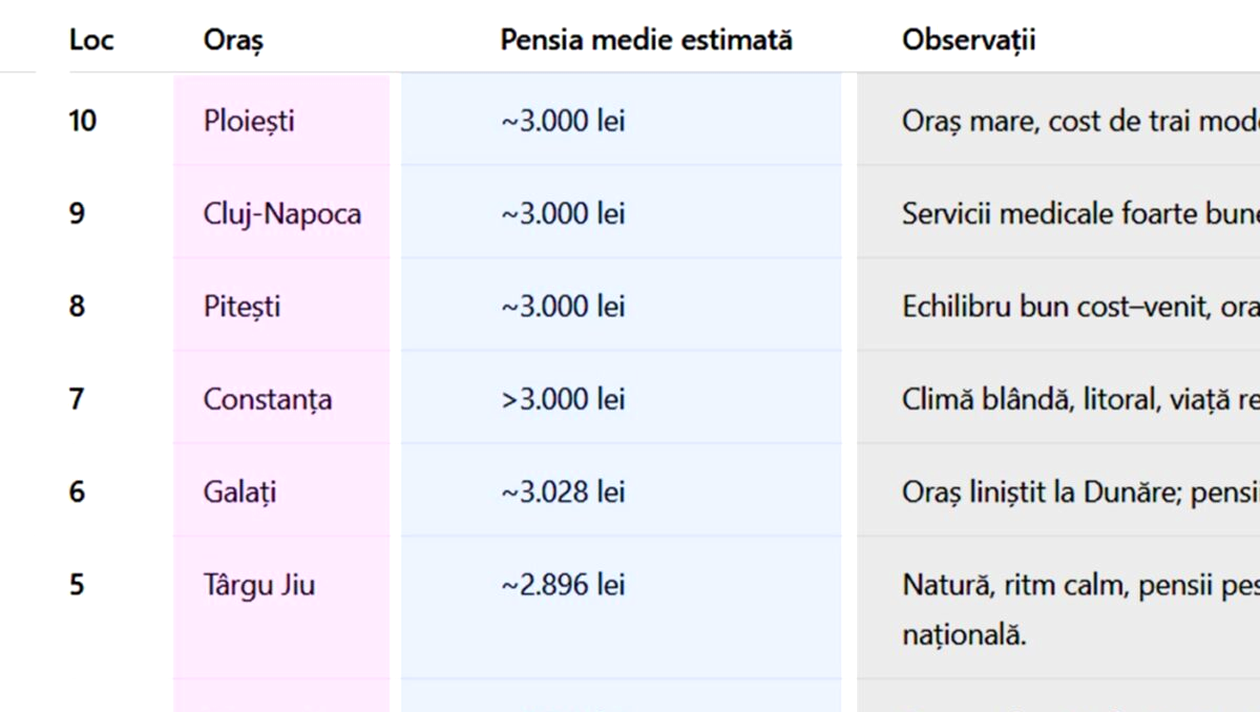Click the Oraș column header
This screenshot has height=712, width=1260.
(x=233, y=40)
